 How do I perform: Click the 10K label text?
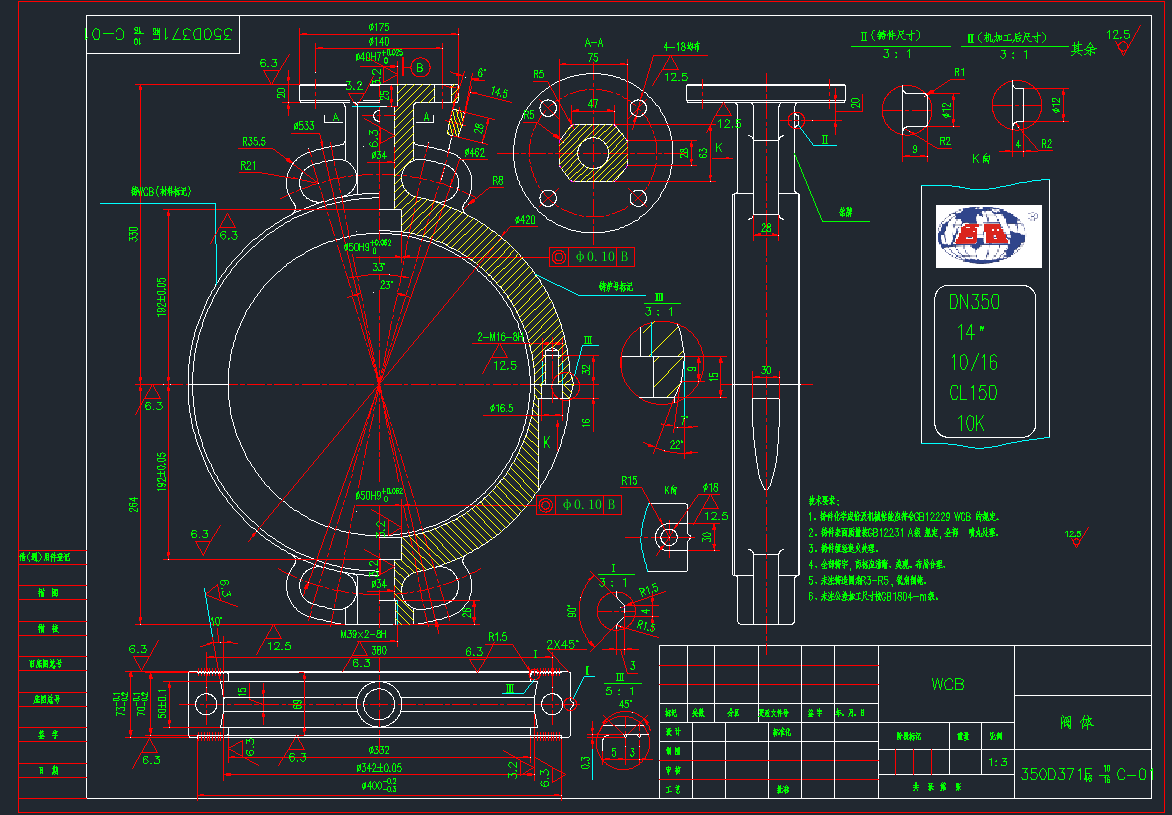[970, 424]
